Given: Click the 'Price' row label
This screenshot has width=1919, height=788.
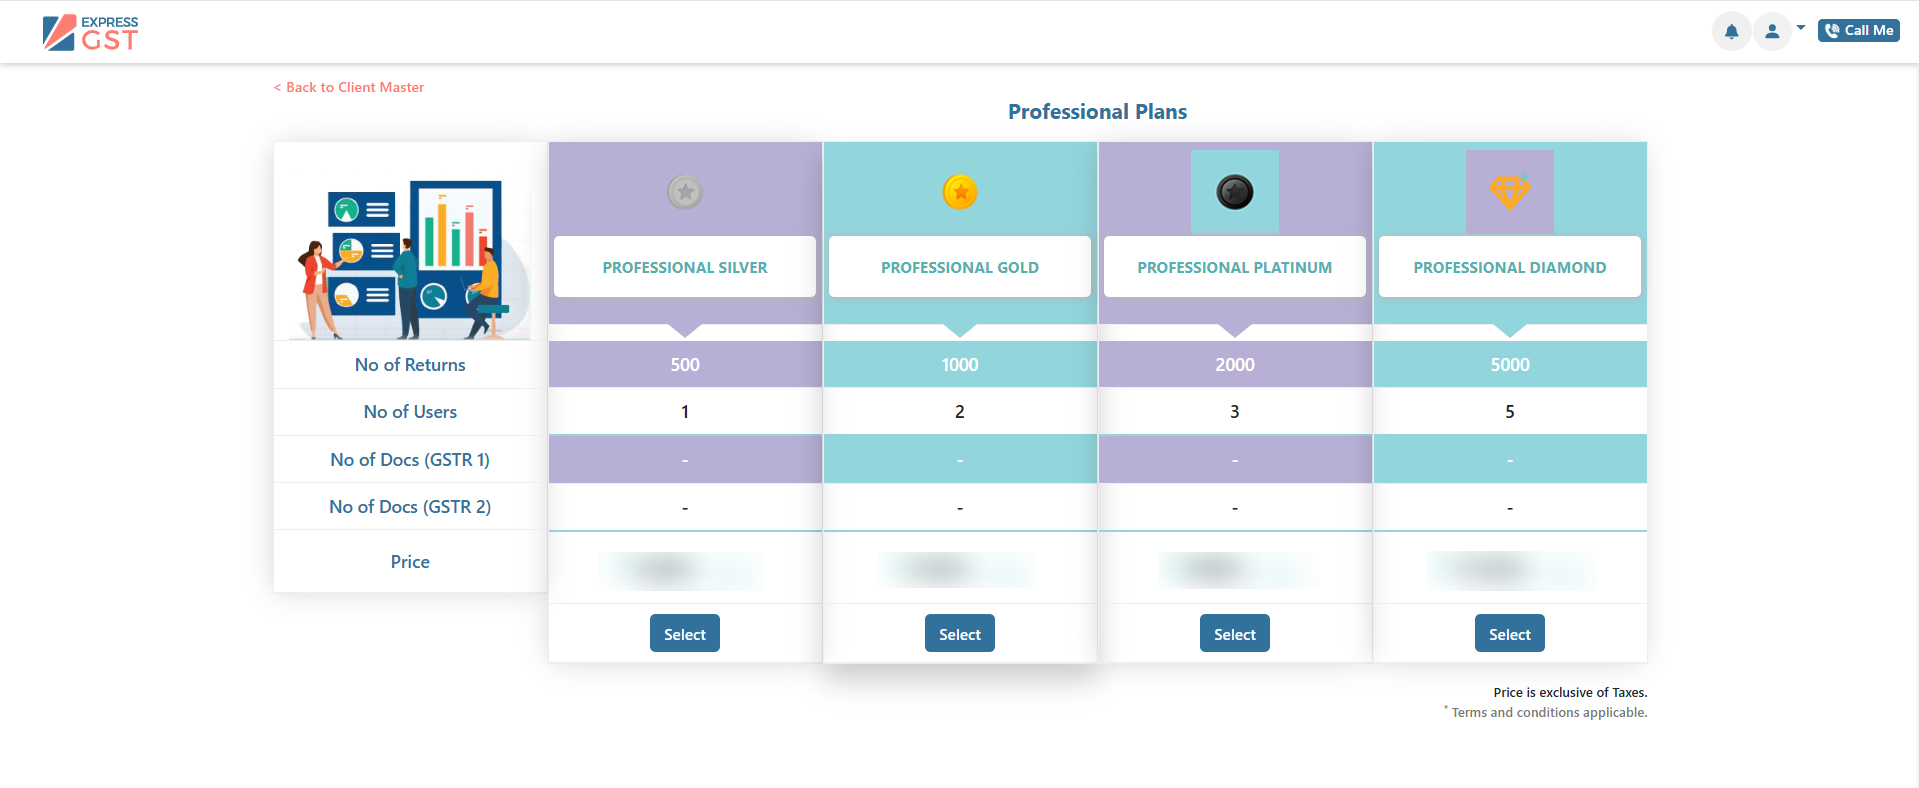Looking at the screenshot, I should click(x=410, y=562).
